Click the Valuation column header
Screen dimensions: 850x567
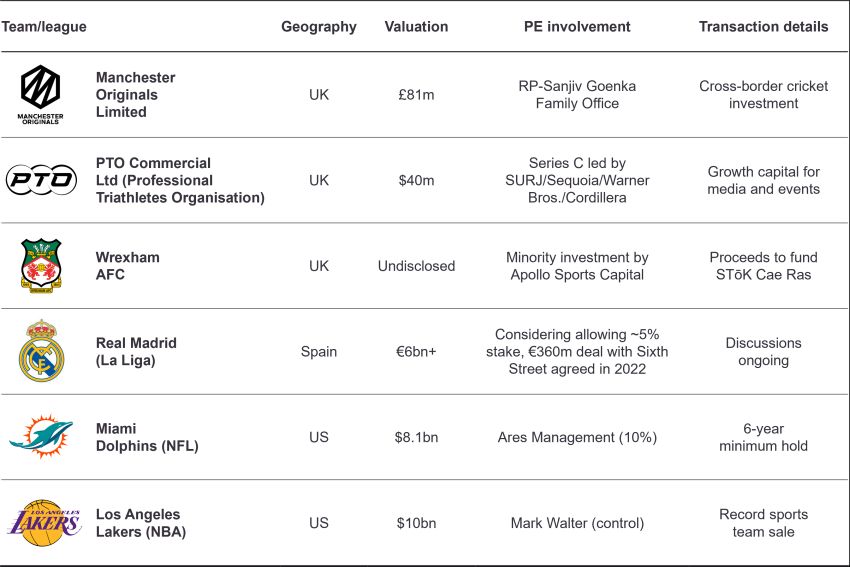click(x=416, y=27)
